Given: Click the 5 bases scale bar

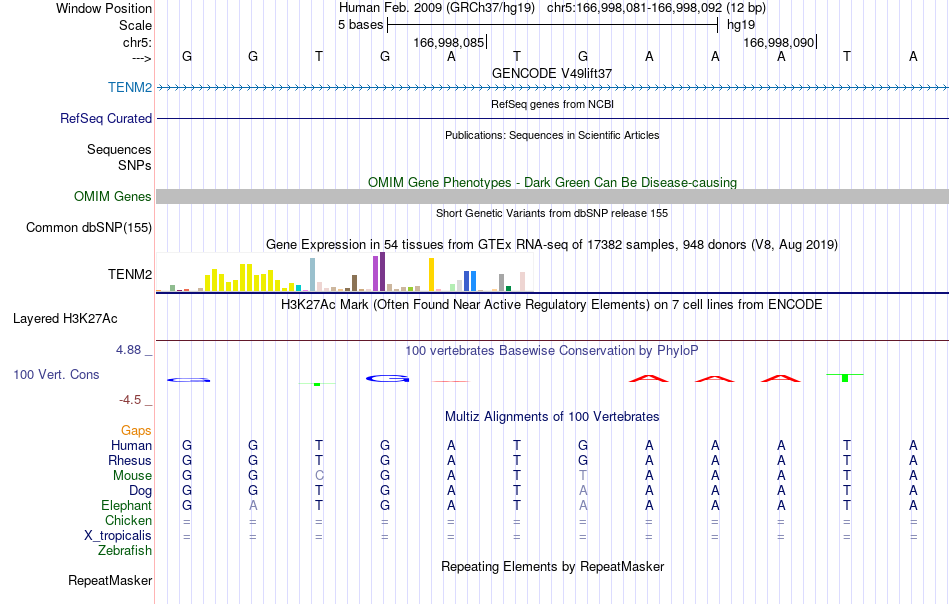Looking at the screenshot, I should click(x=553, y=25).
